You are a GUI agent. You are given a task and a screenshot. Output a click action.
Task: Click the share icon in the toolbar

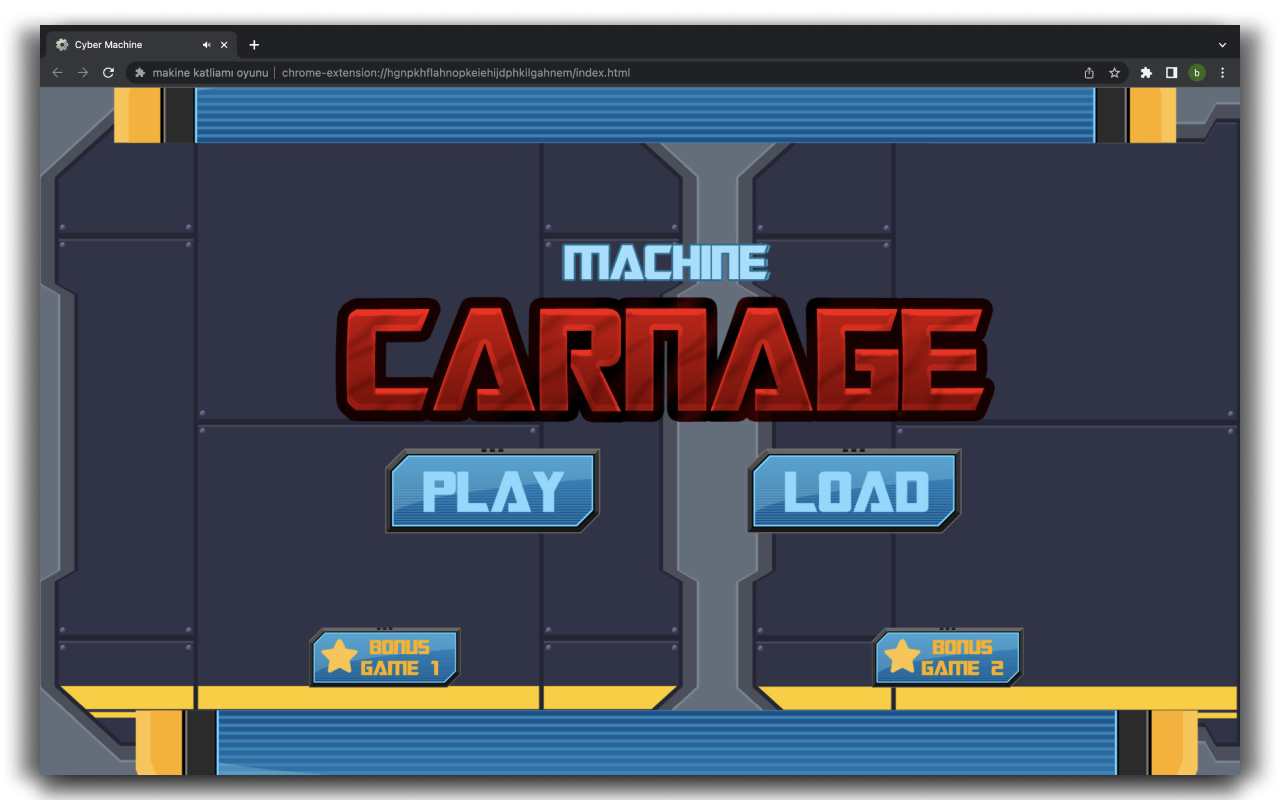coord(1089,72)
